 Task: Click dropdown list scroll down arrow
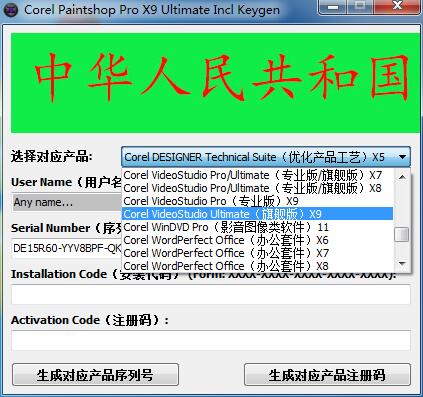[402, 264]
